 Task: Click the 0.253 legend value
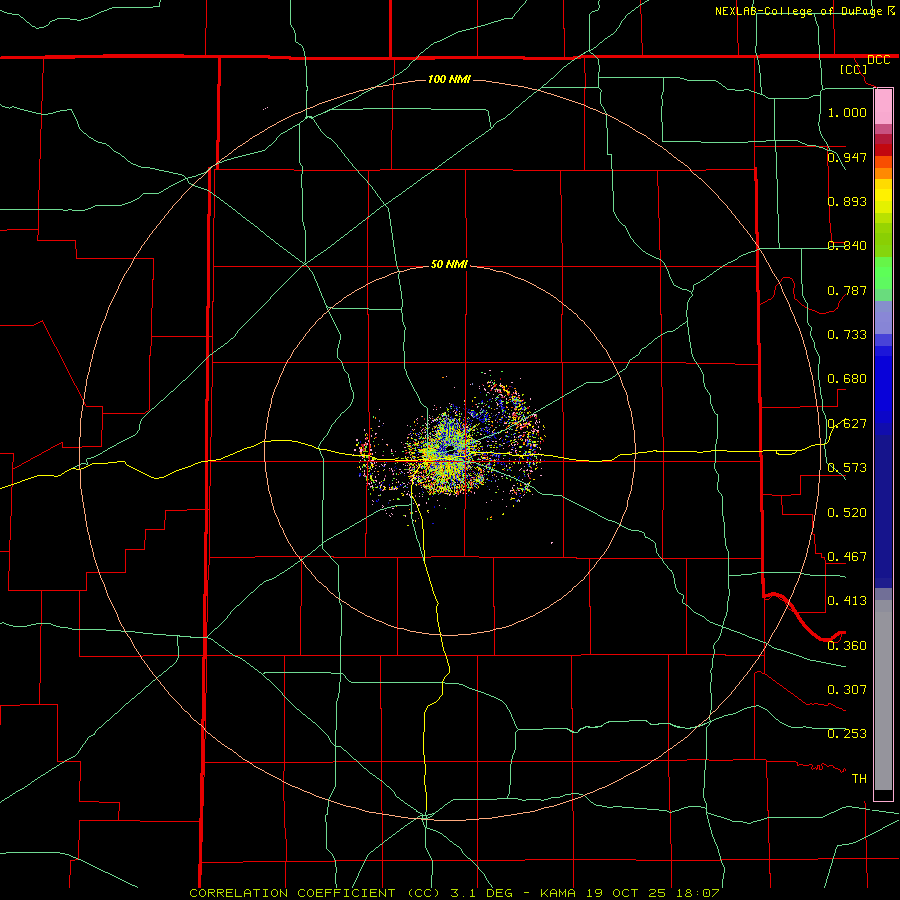[x=847, y=734]
